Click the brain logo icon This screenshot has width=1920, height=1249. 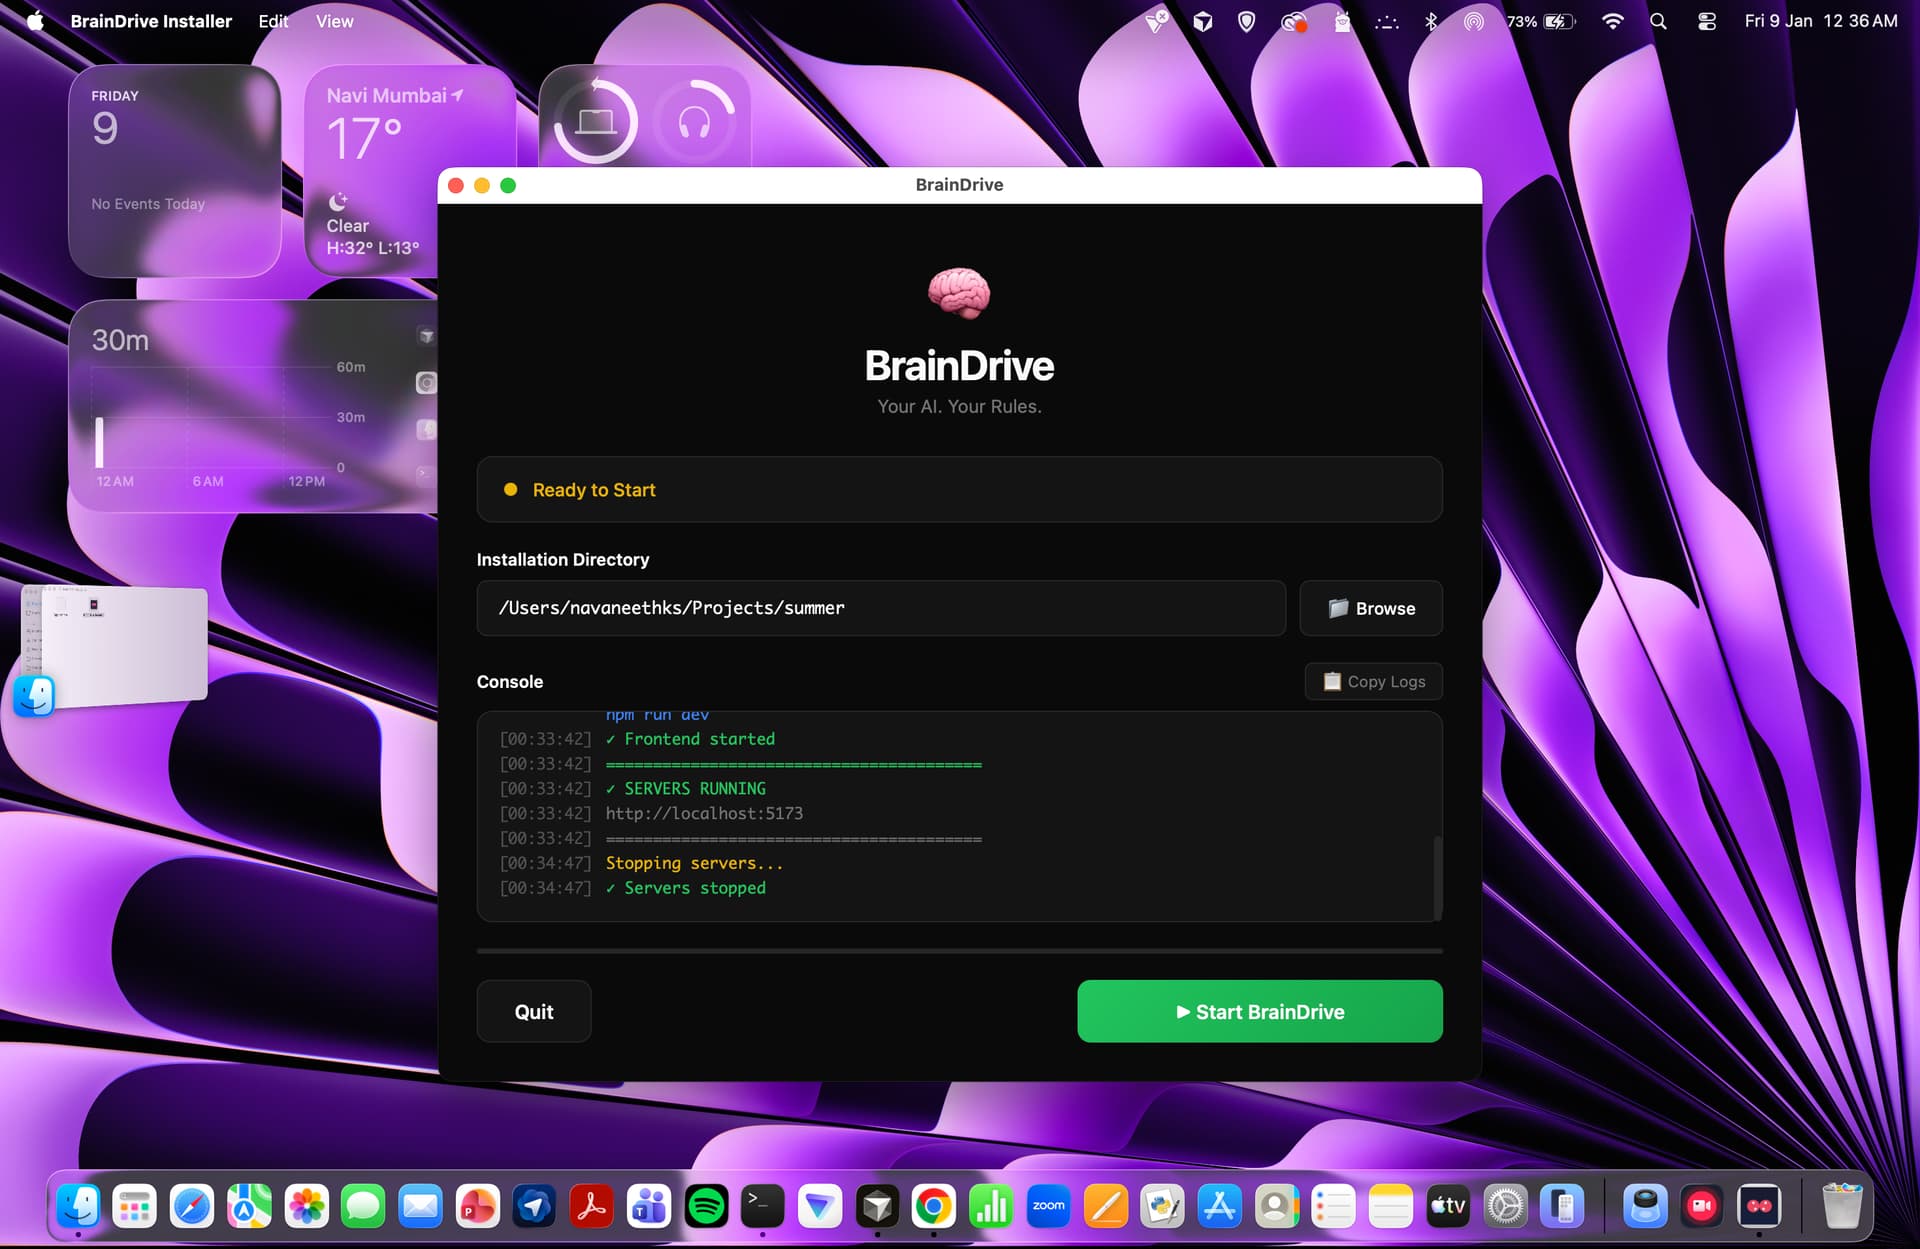pos(958,292)
